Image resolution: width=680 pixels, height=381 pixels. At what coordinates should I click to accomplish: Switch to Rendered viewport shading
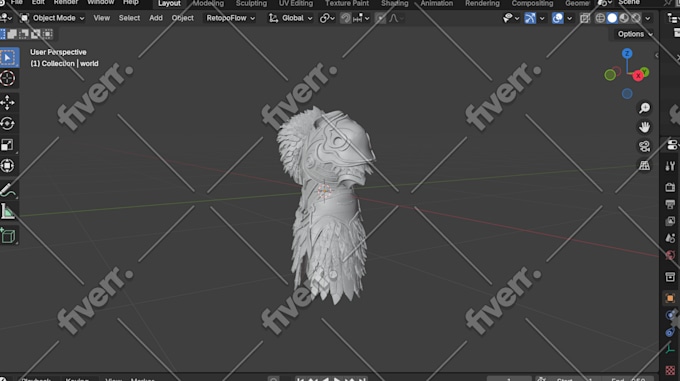(x=635, y=18)
